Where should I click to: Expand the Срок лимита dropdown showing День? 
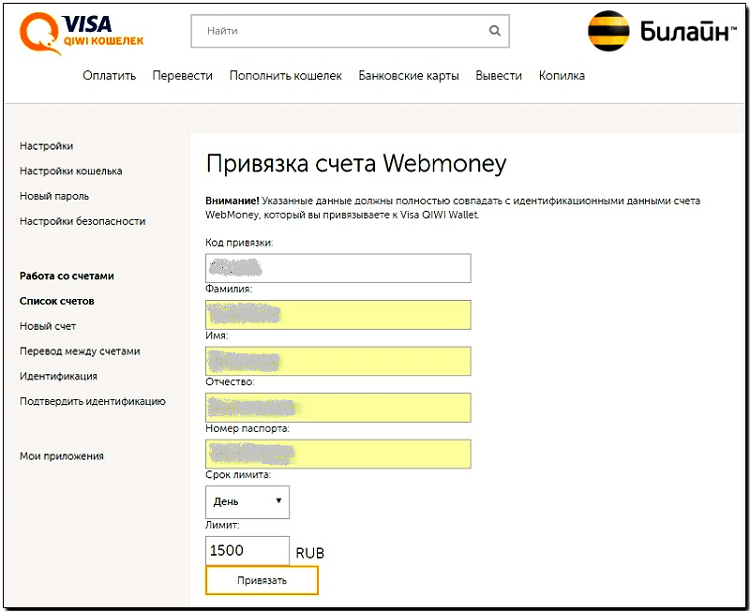[x=247, y=501]
